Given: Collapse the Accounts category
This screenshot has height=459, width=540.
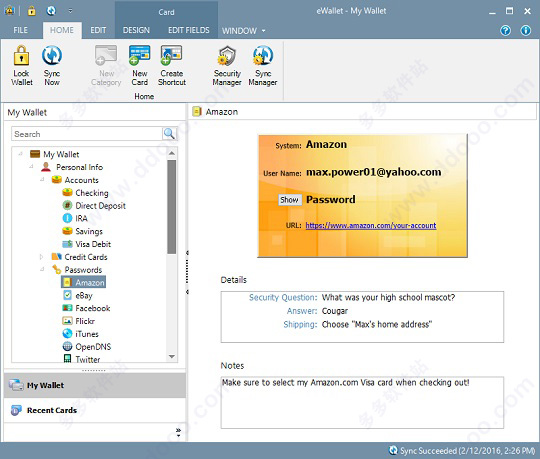Looking at the screenshot, I should tap(42, 179).
